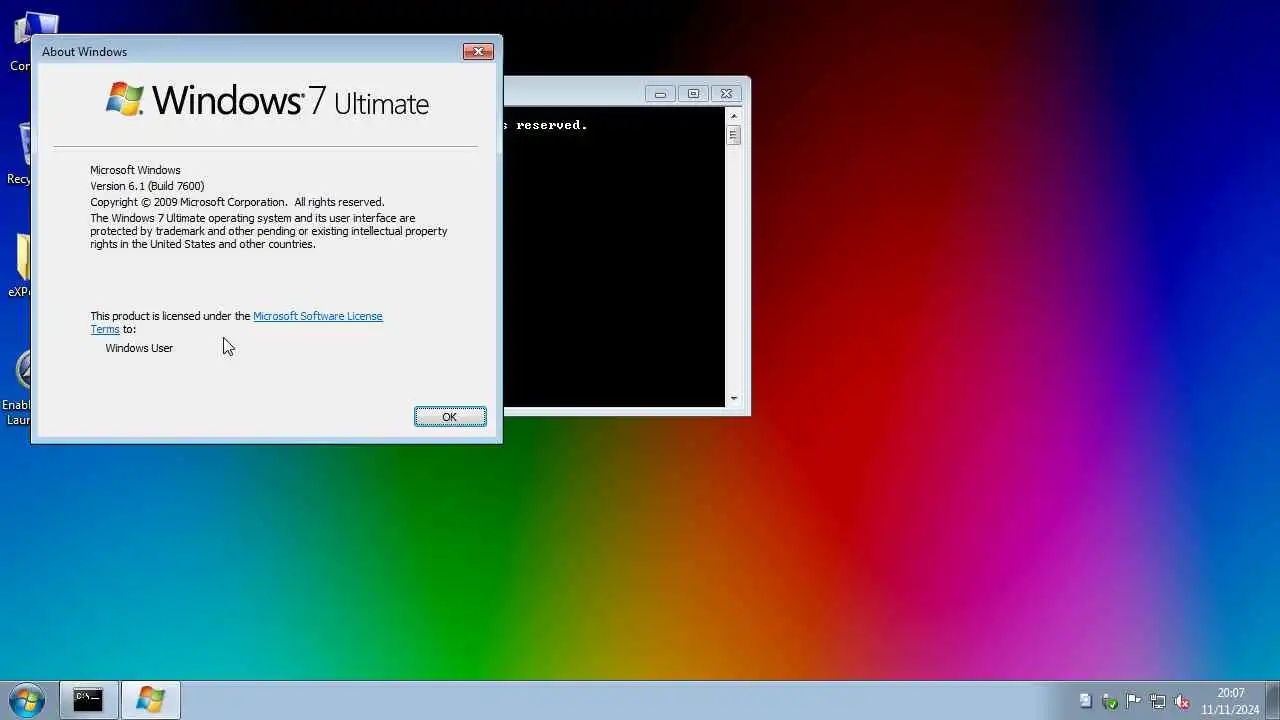Click the copyright 2009 Microsoft text
The width and height of the screenshot is (1280, 720).
(x=237, y=202)
